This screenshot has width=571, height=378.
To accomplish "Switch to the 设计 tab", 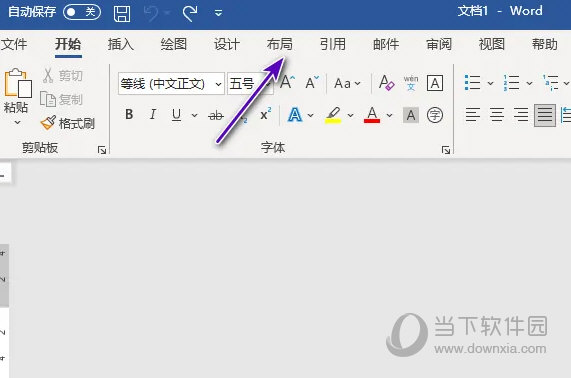I will (x=227, y=44).
